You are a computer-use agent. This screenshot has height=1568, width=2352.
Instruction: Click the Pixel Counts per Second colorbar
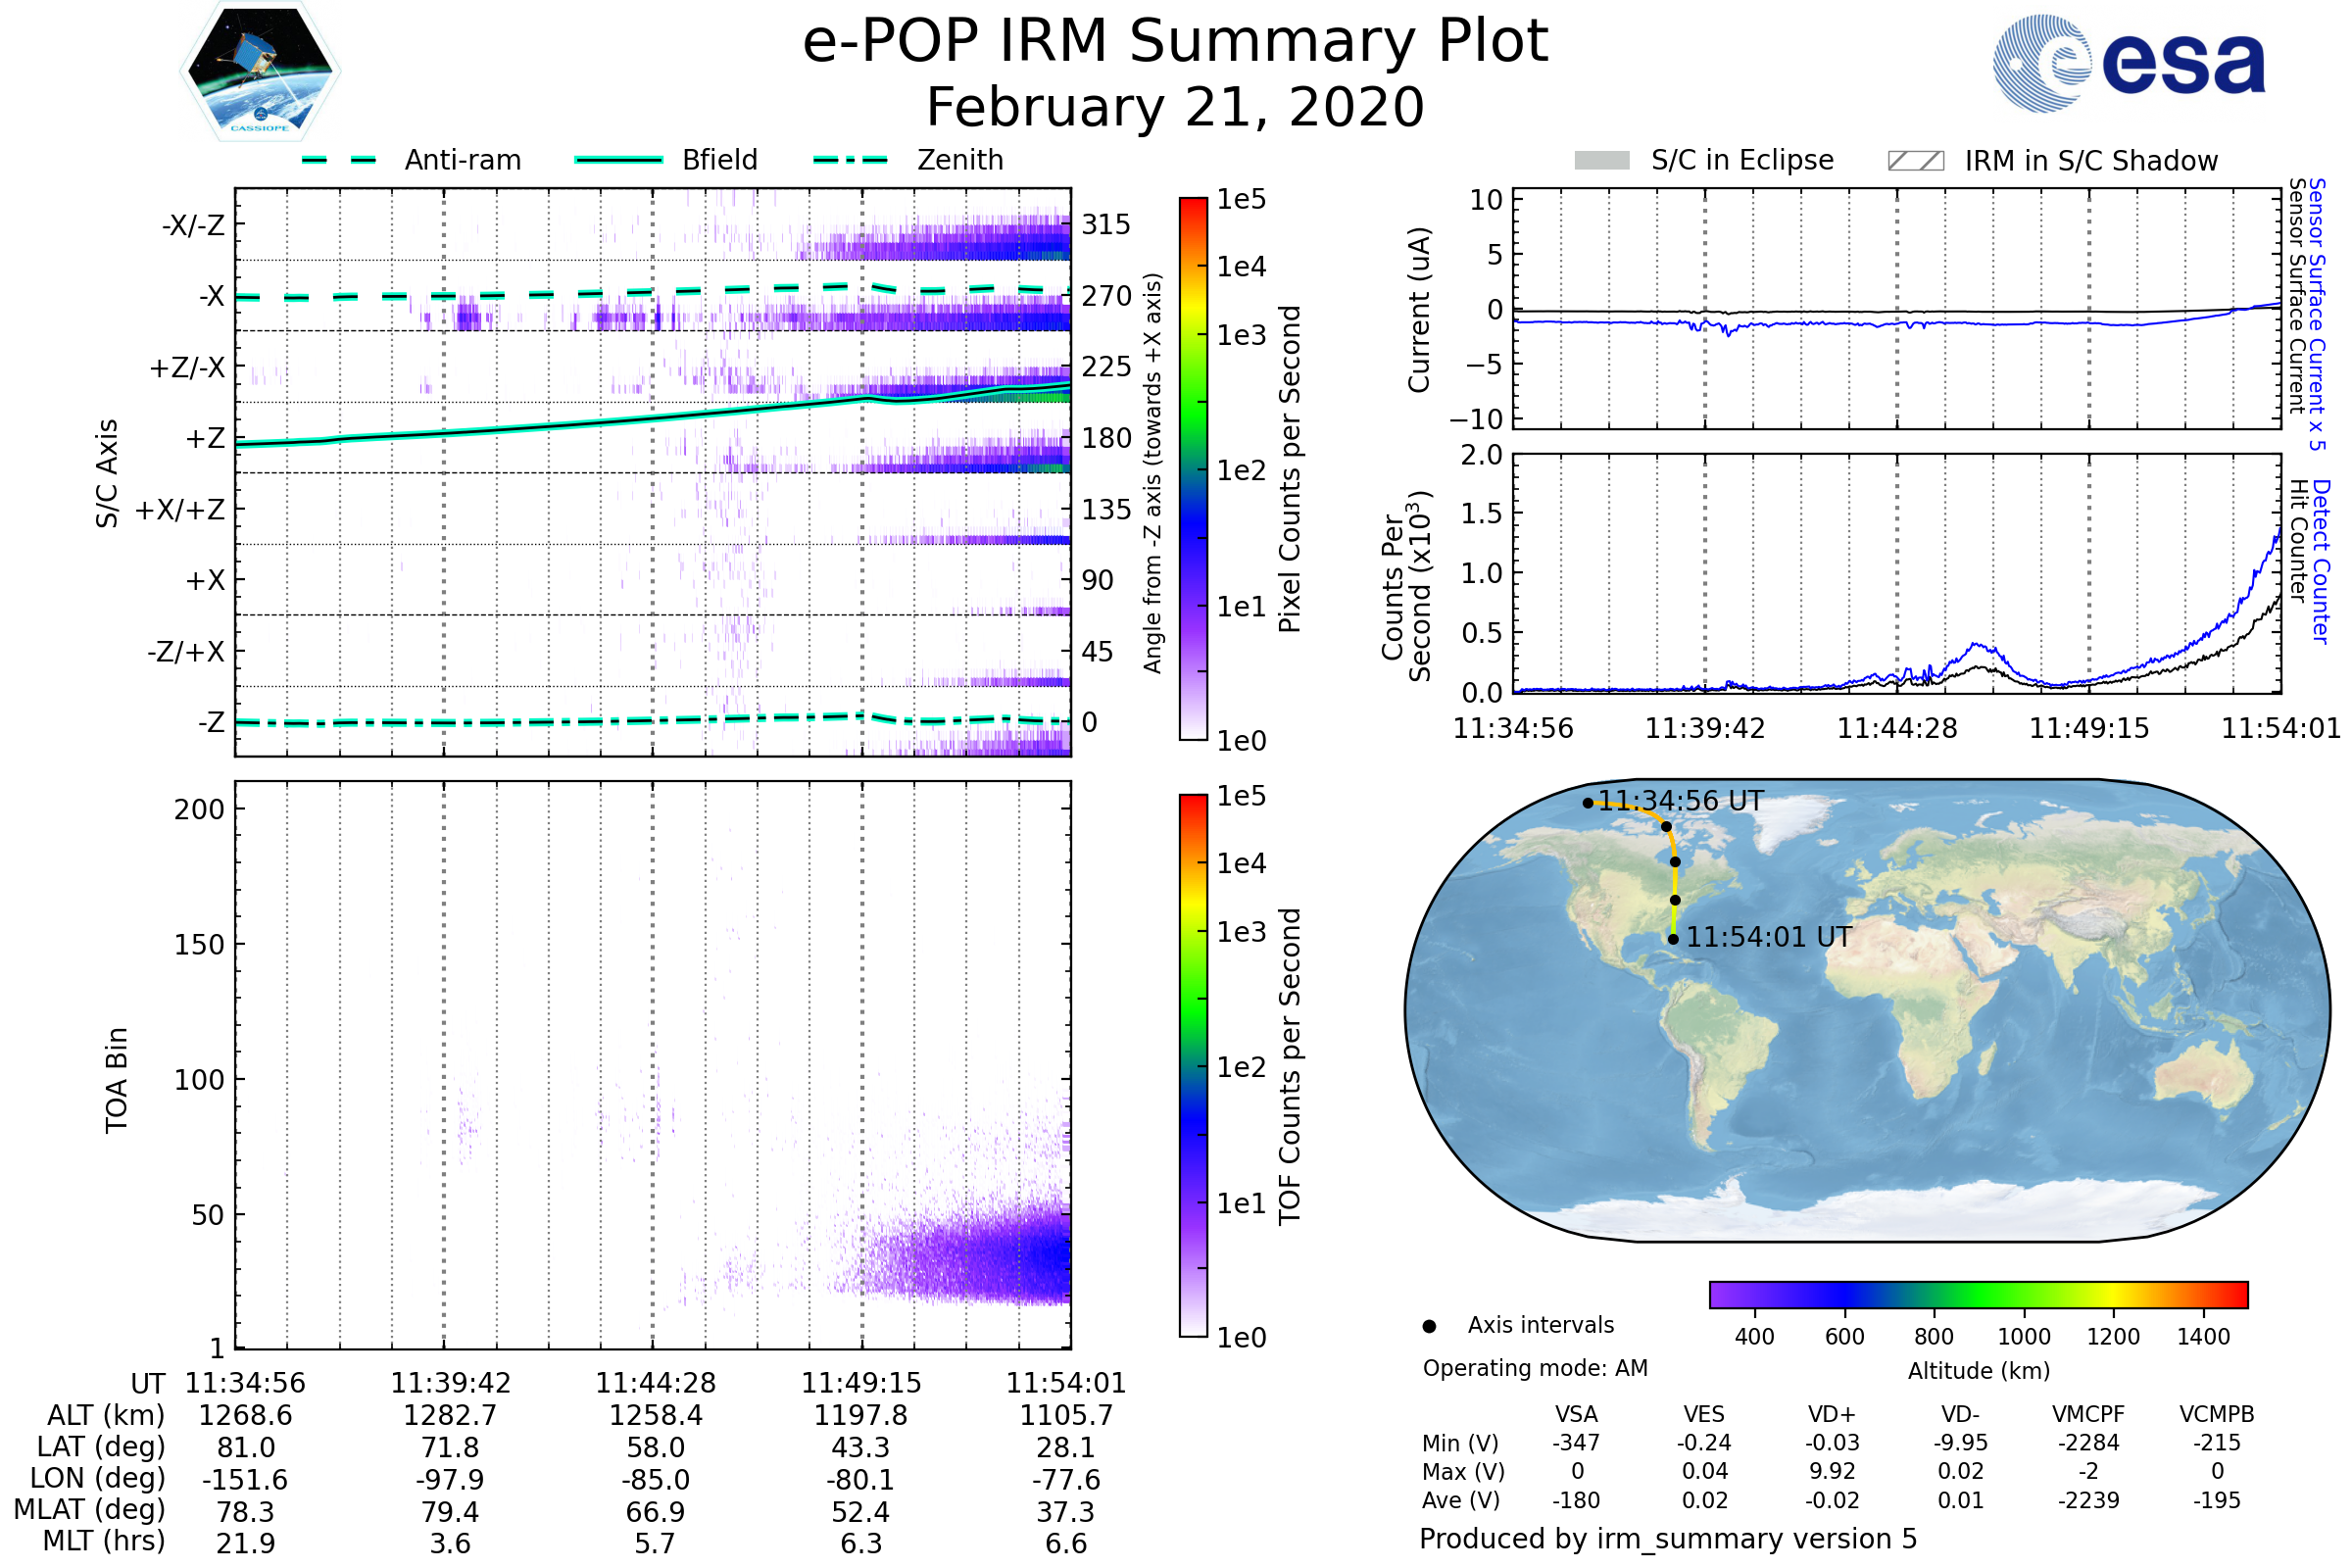click(x=1194, y=469)
